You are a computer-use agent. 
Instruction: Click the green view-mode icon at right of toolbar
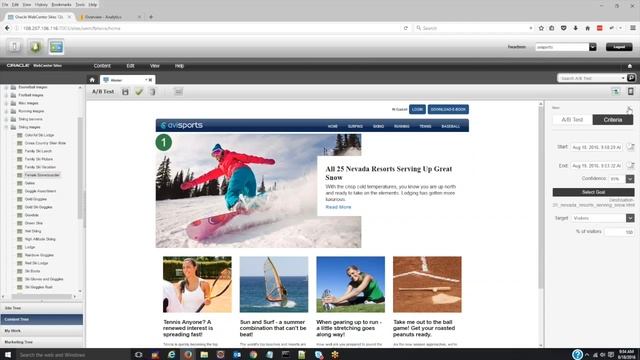(x=616, y=92)
